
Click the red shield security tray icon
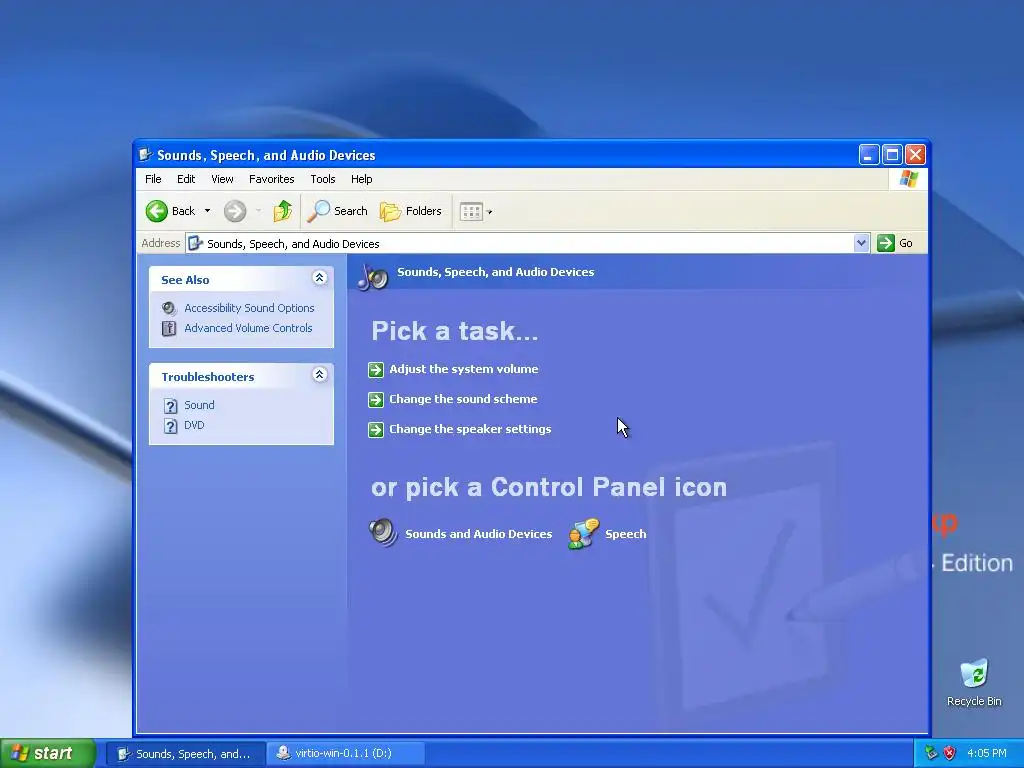(949, 753)
